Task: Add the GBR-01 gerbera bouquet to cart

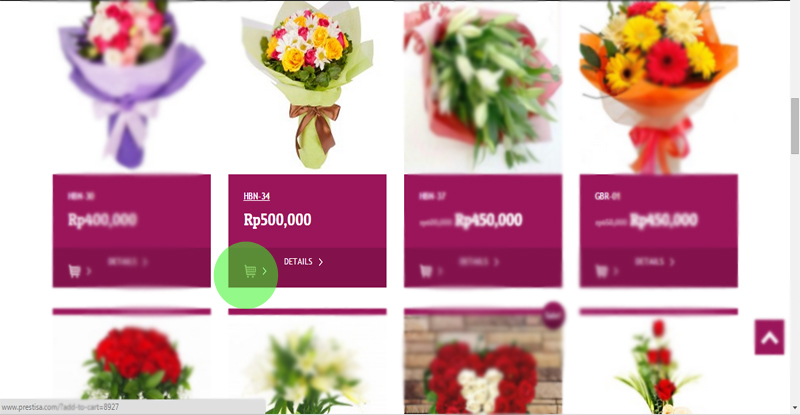Action: [x=607, y=271]
